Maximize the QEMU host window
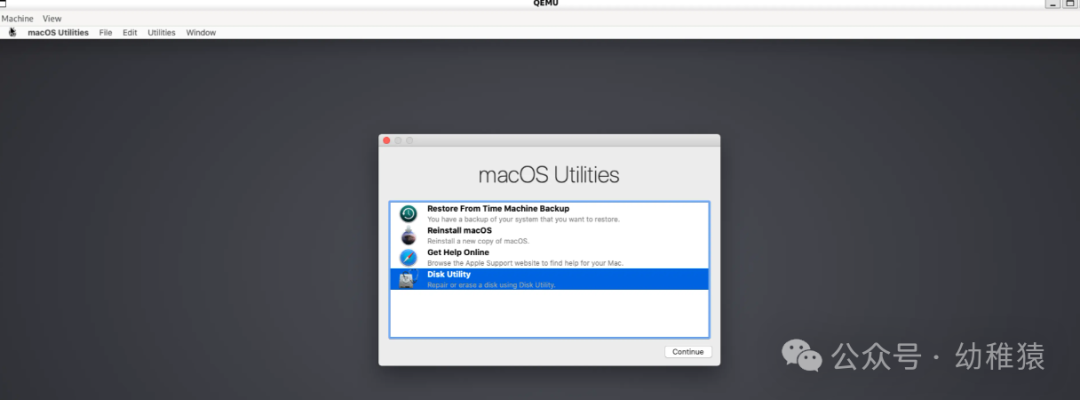The width and height of the screenshot is (1080, 400). 1071,3
